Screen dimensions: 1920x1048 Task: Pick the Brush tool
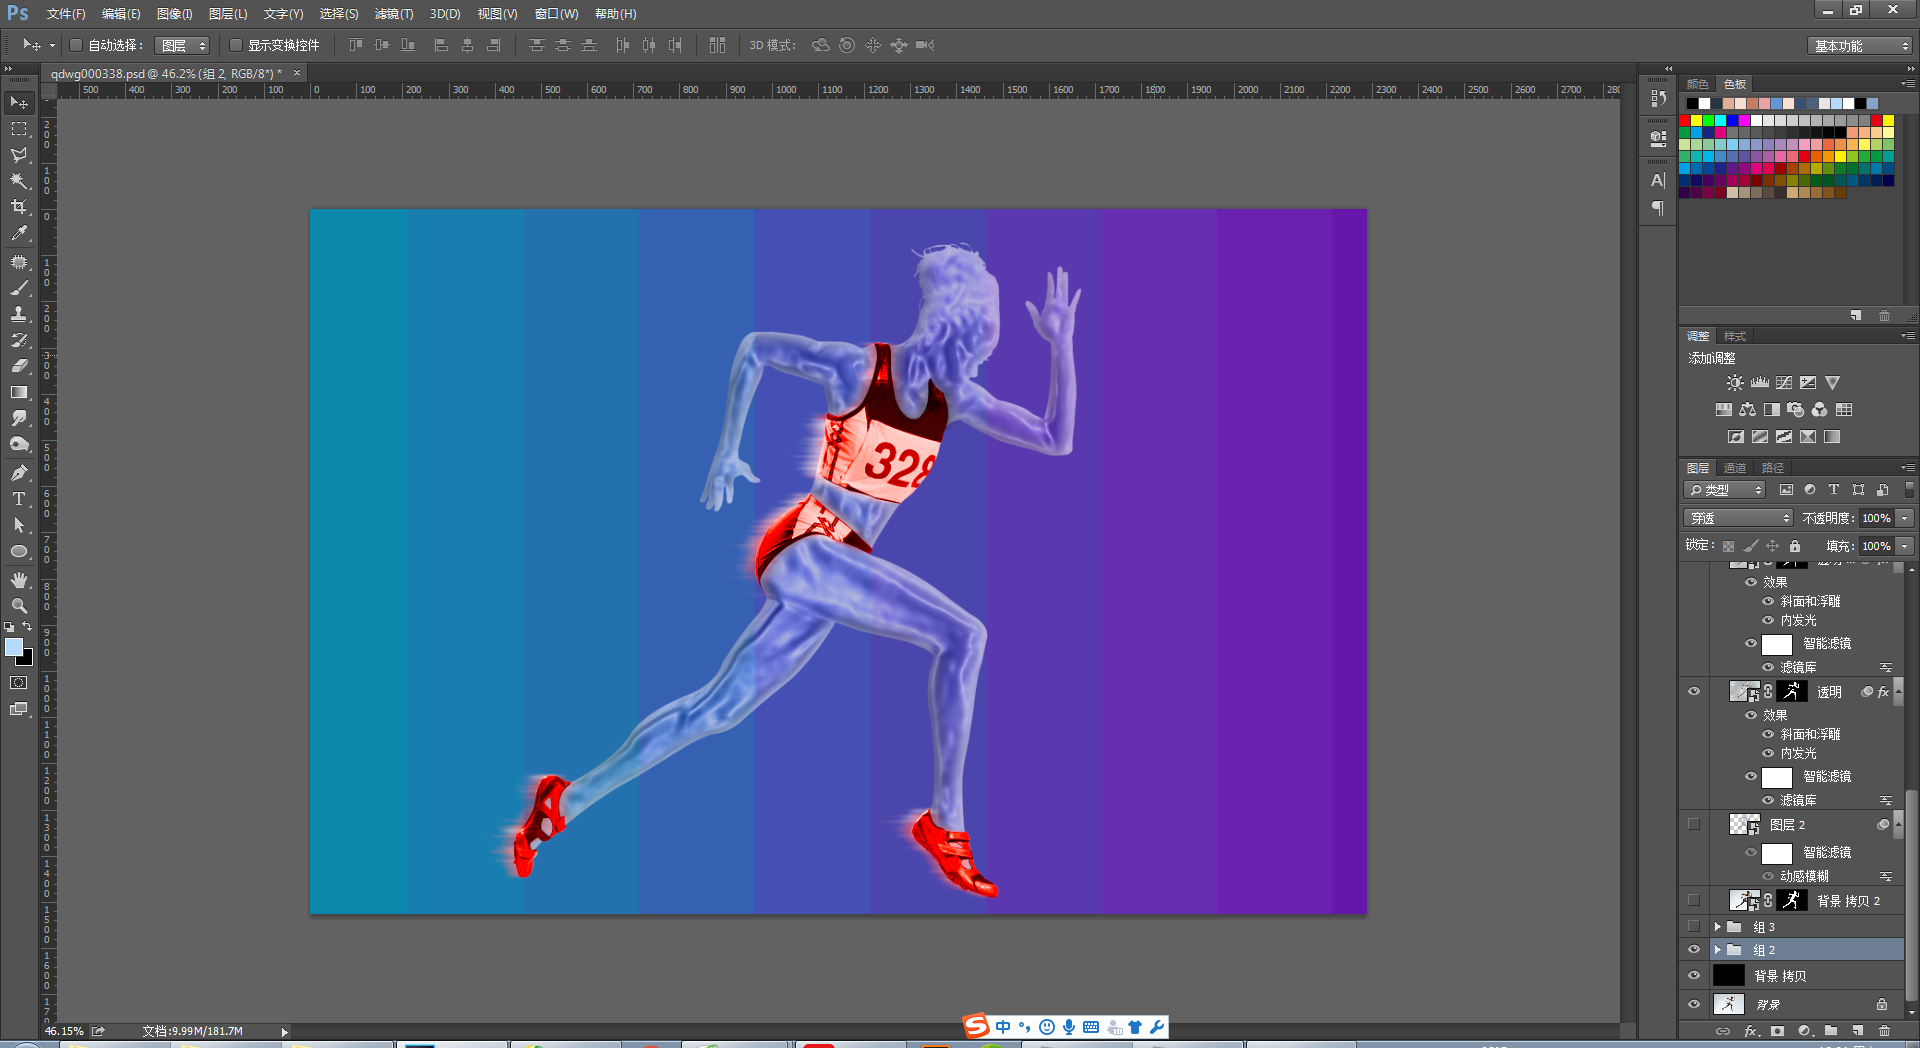(19, 288)
